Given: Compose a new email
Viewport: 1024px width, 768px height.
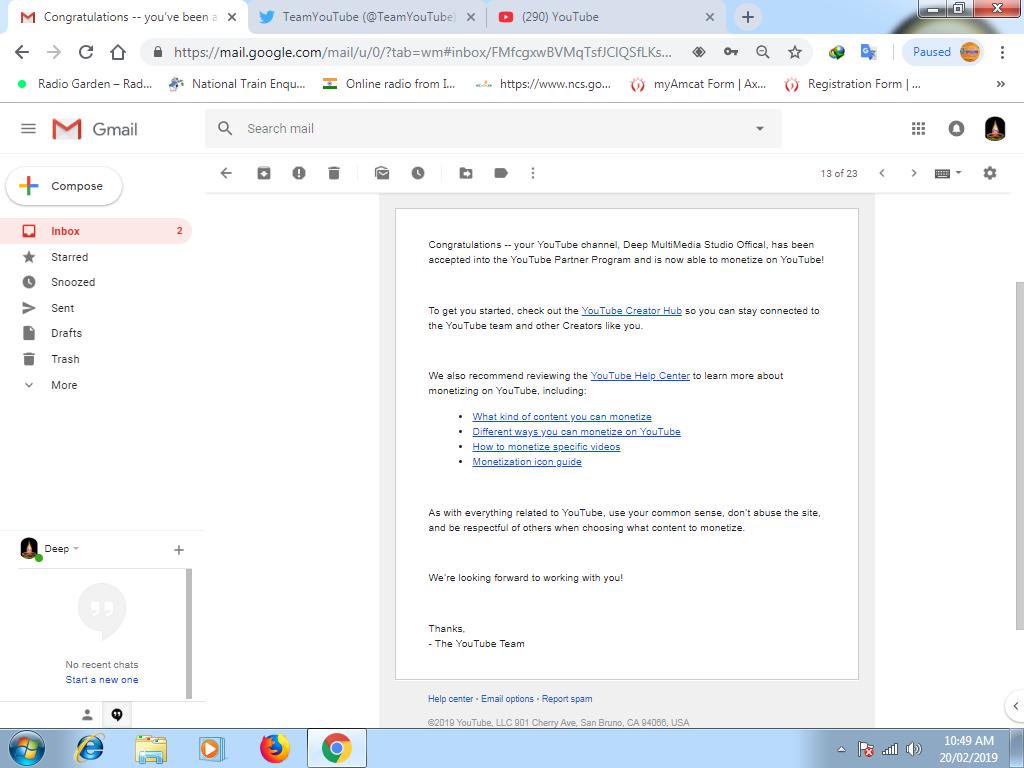Looking at the screenshot, I should (64, 186).
